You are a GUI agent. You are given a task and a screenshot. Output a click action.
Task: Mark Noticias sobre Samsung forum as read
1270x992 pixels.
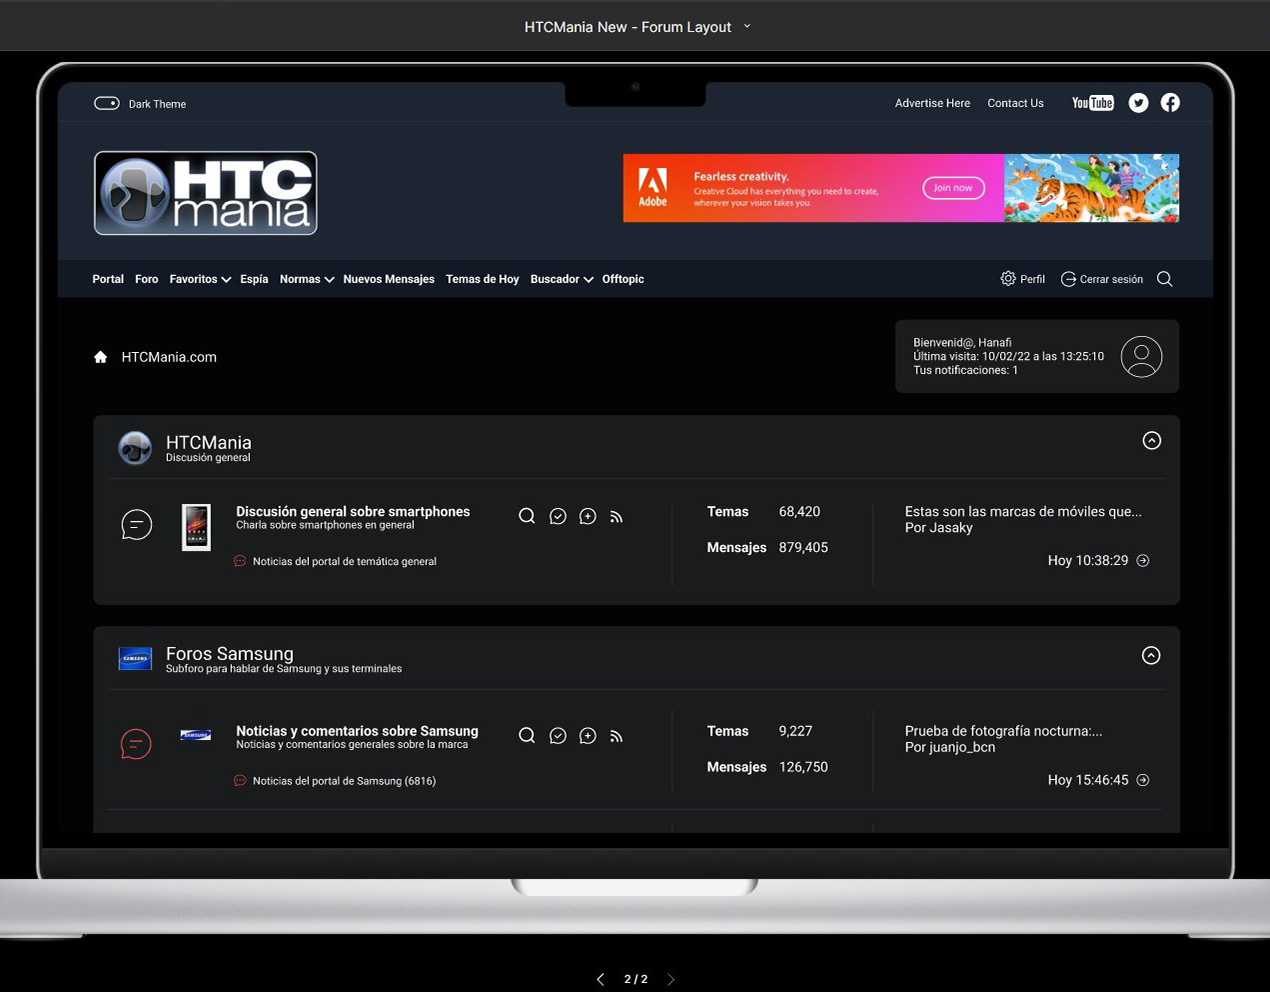tap(558, 736)
